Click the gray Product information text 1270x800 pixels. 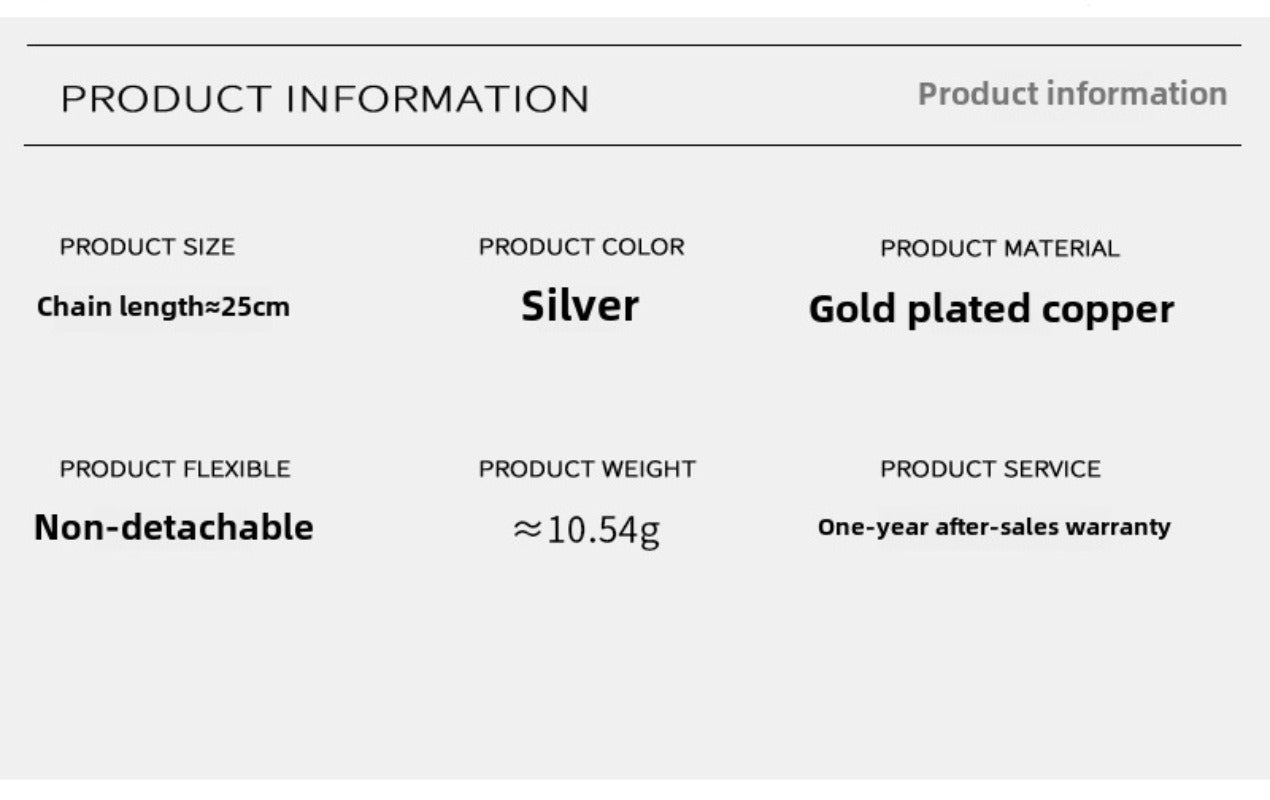(1072, 94)
